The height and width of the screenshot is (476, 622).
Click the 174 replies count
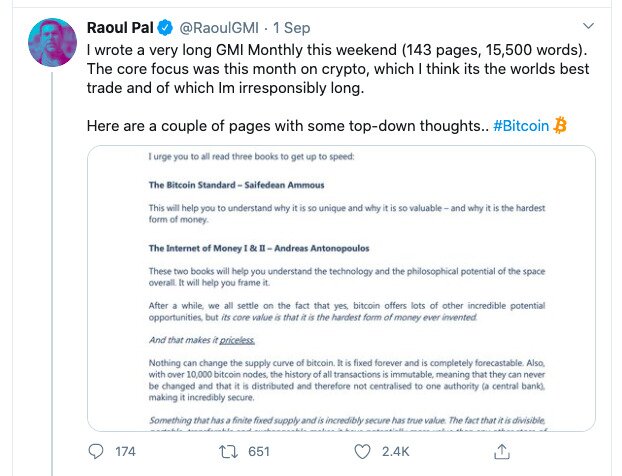pos(125,451)
